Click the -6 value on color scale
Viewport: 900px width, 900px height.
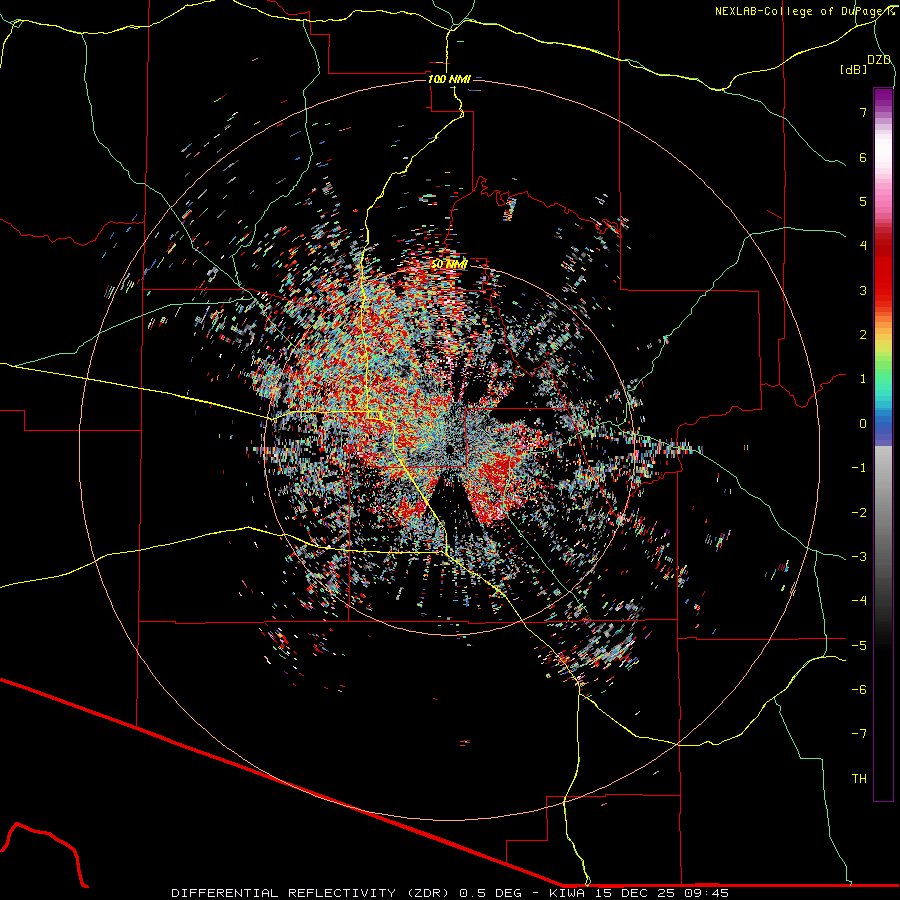point(859,689)
